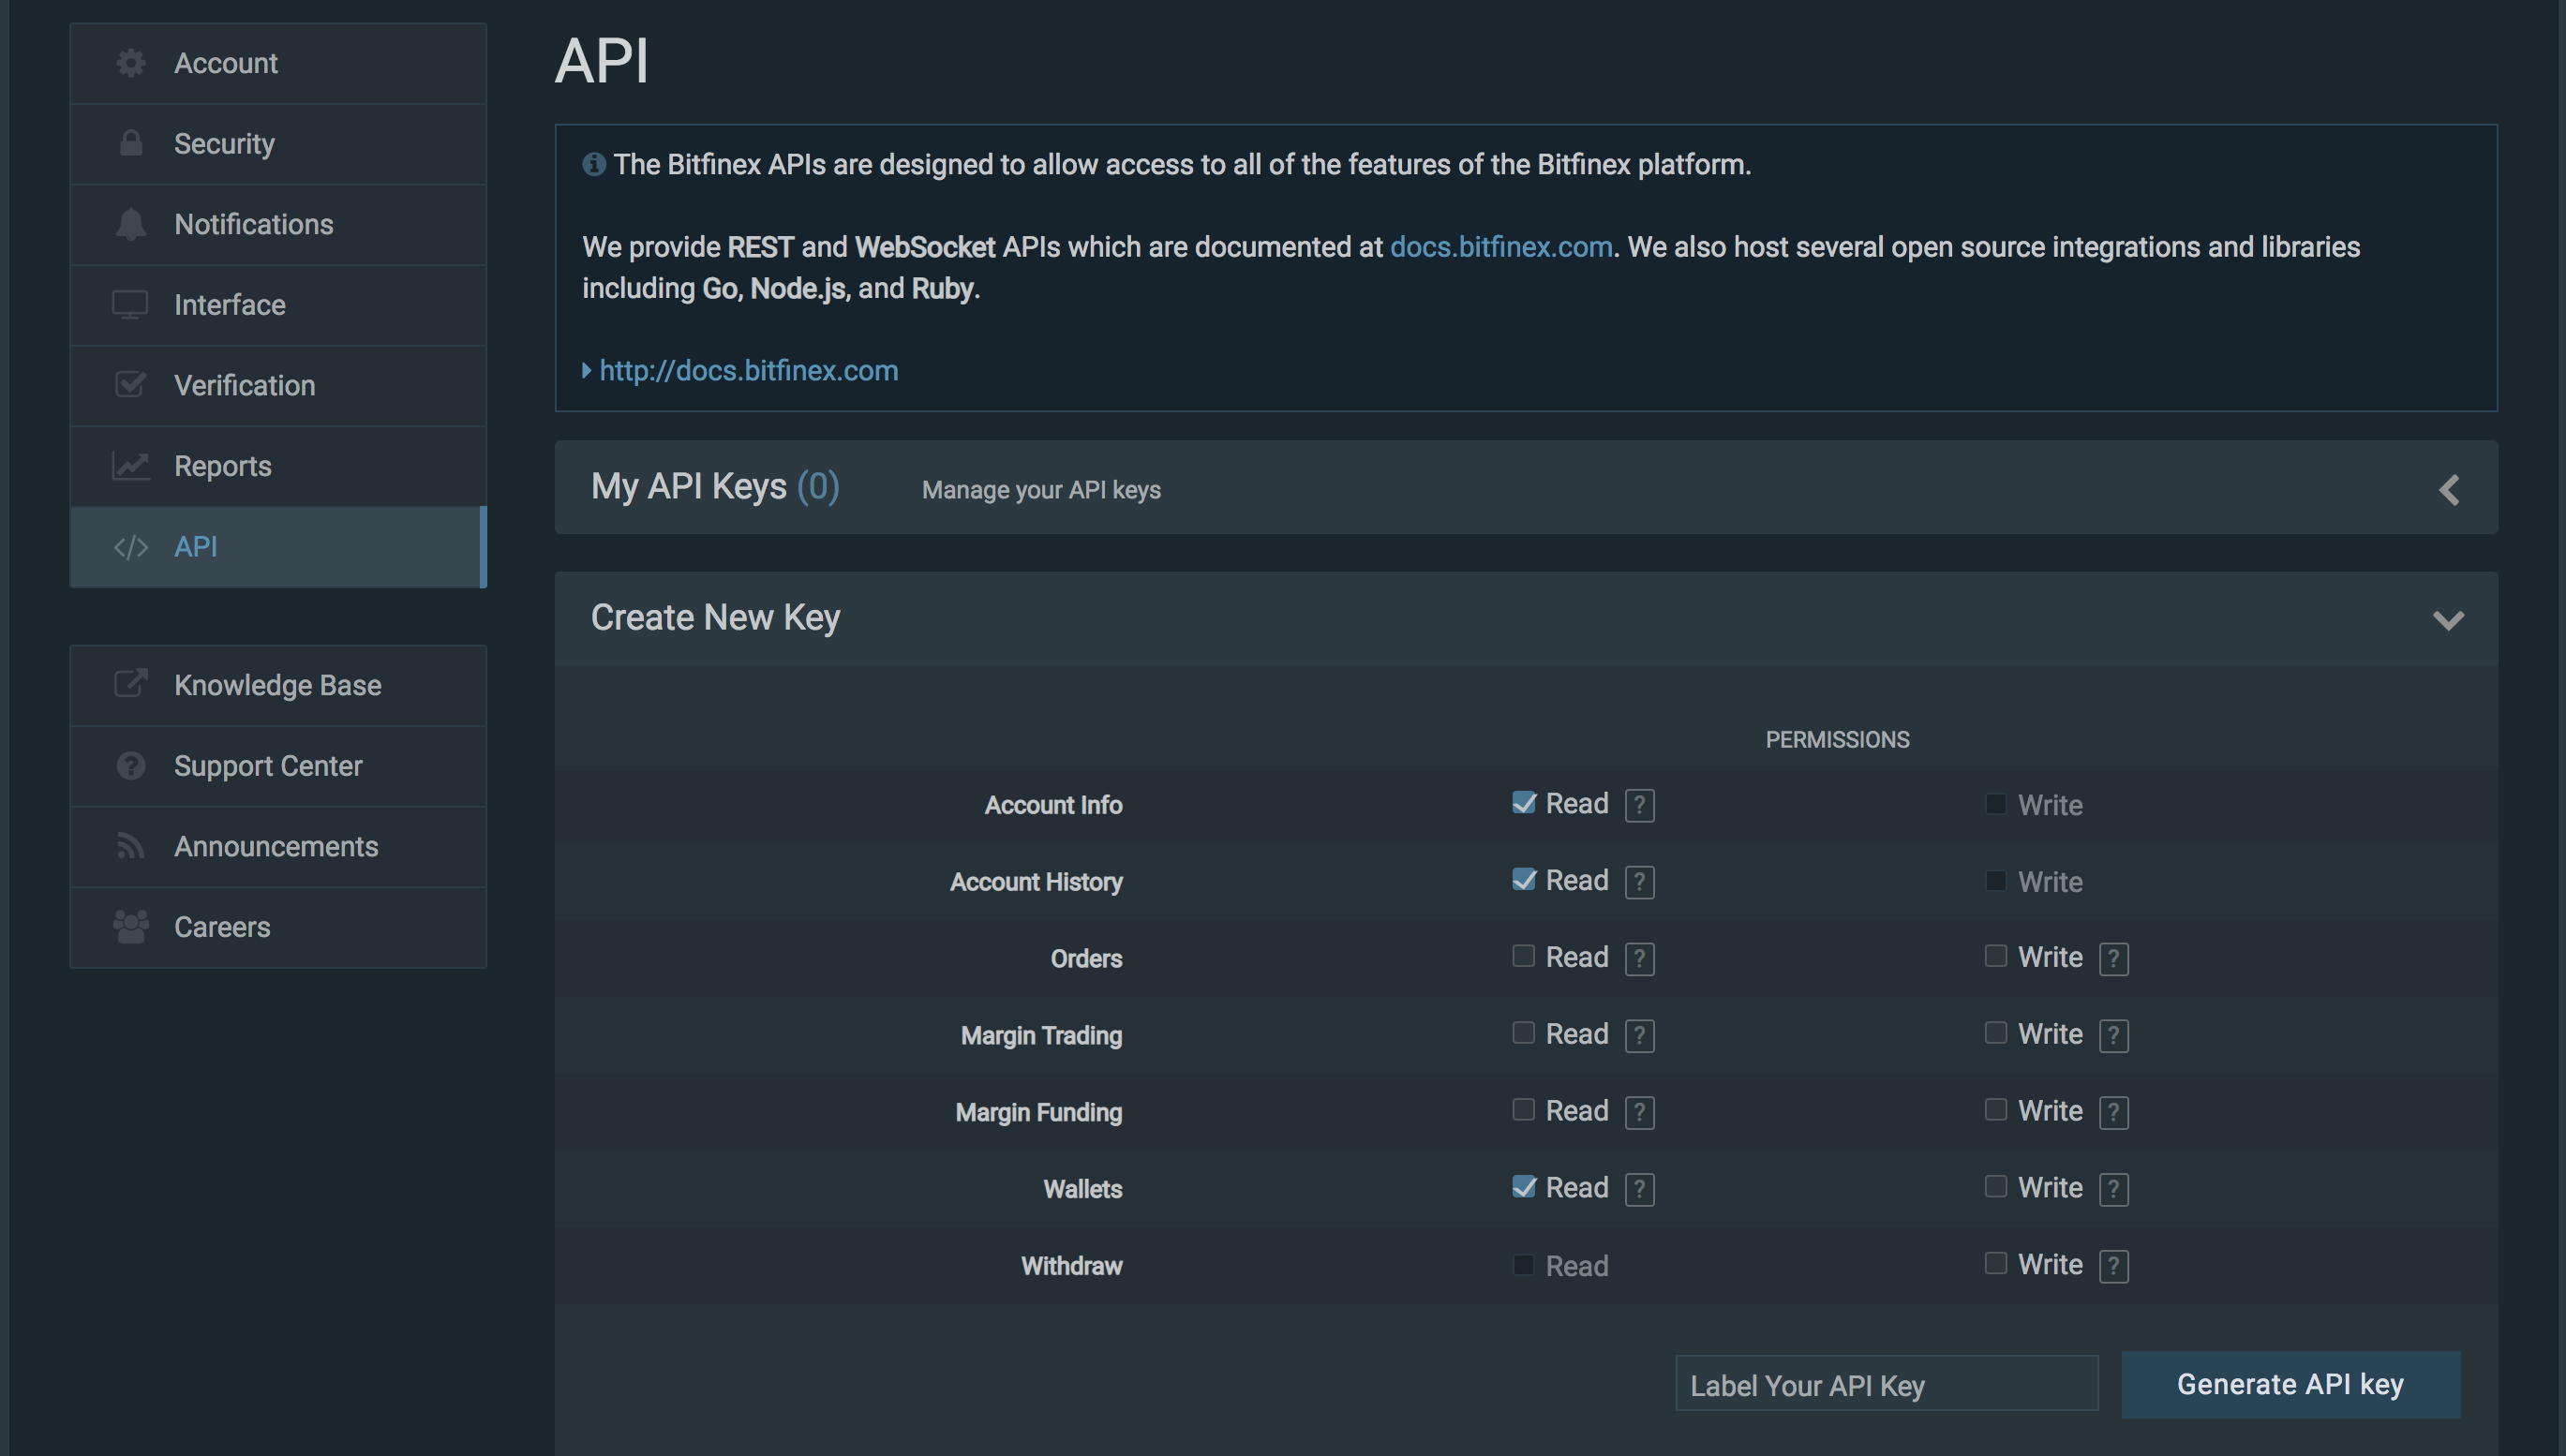Click the 'Margin Funding' row label

coord(1038,1113)
